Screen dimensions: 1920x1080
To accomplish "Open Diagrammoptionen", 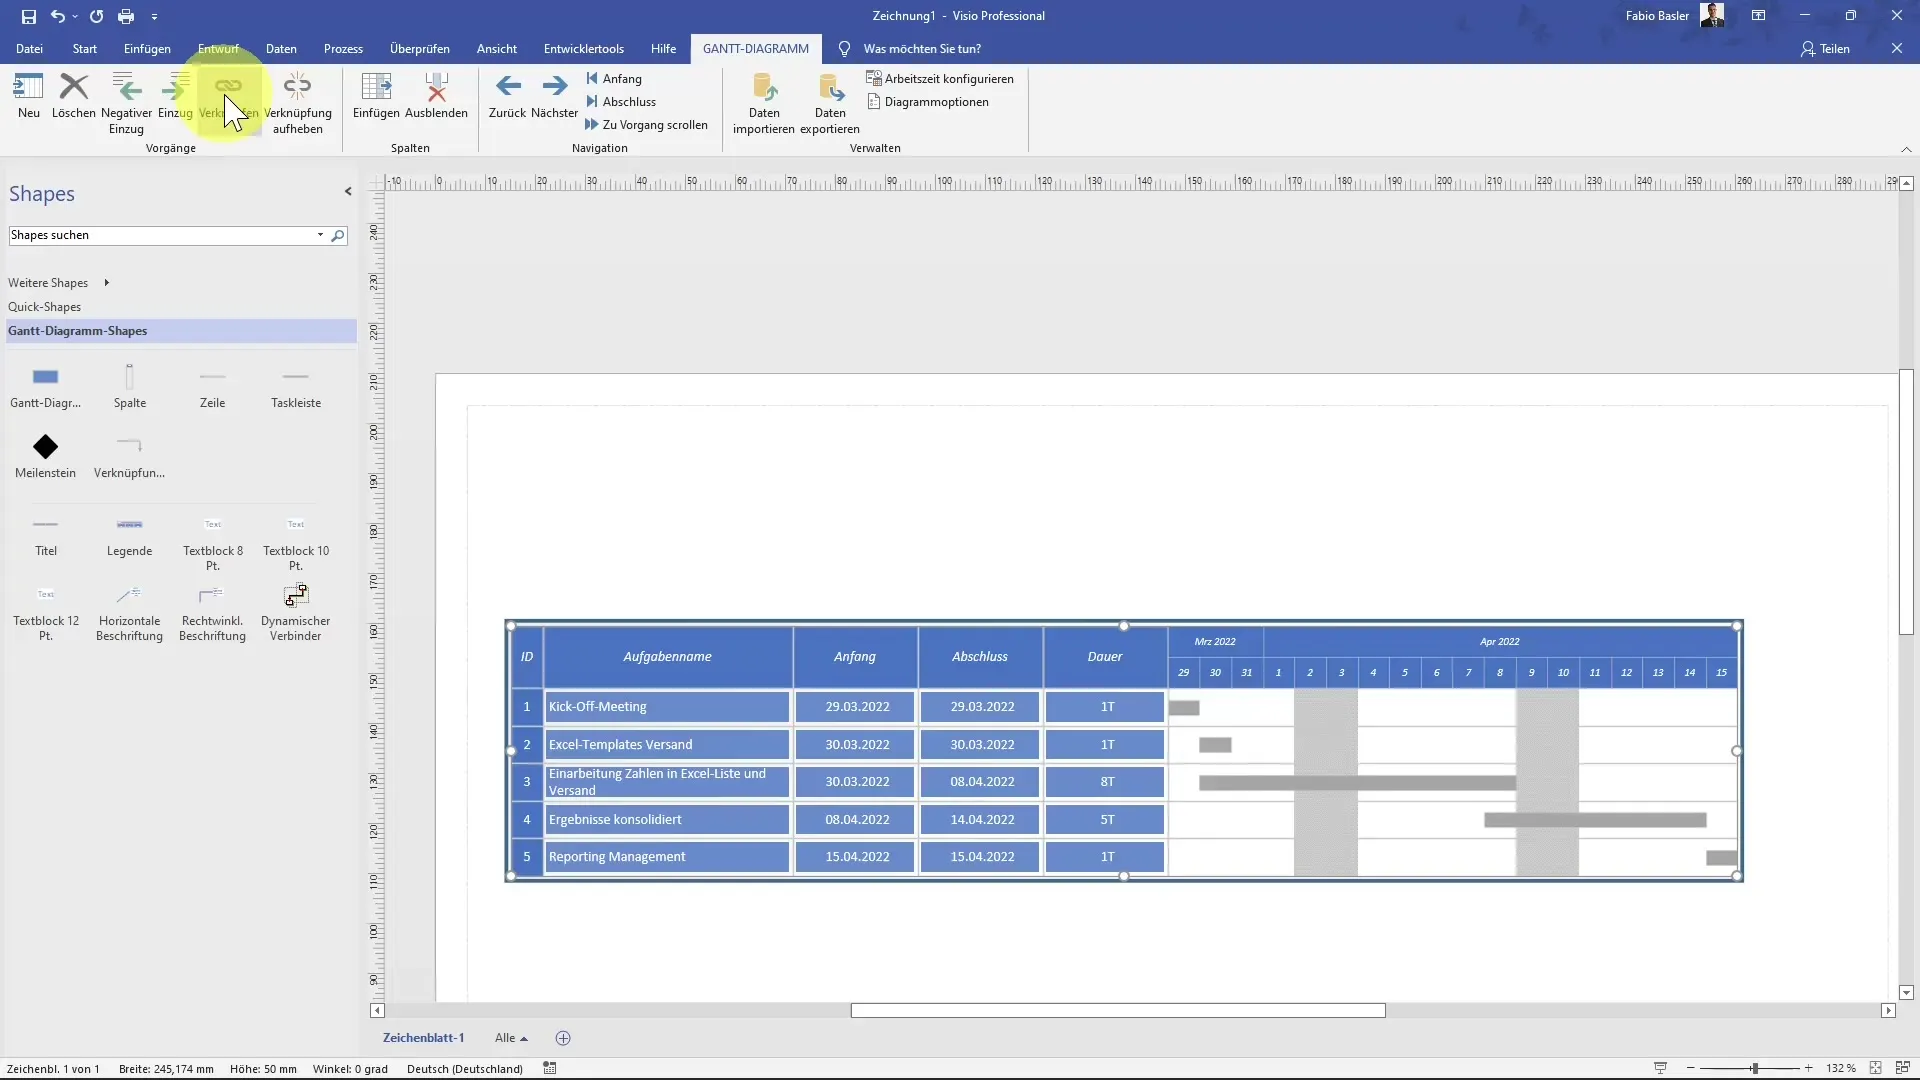I will (928, 101).
